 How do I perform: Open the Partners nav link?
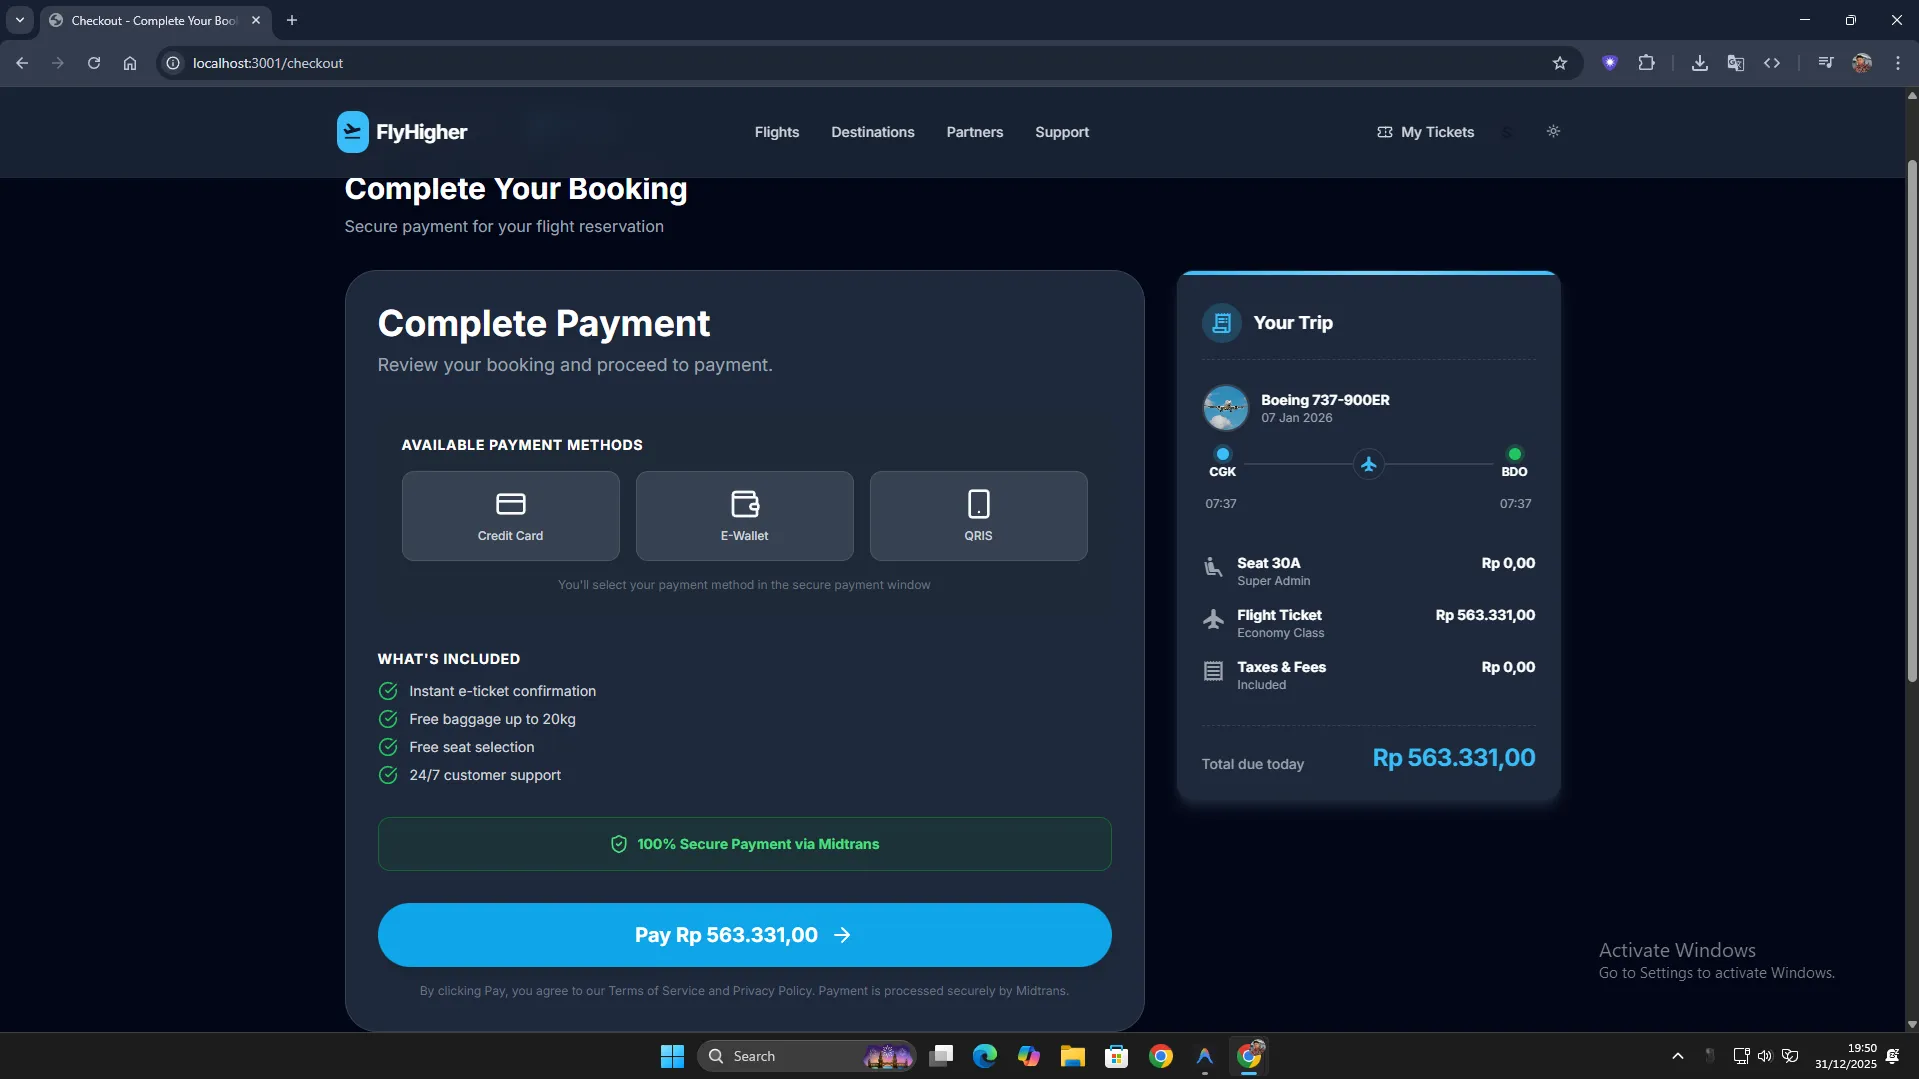pyautogui.click(x=974, y=132)
